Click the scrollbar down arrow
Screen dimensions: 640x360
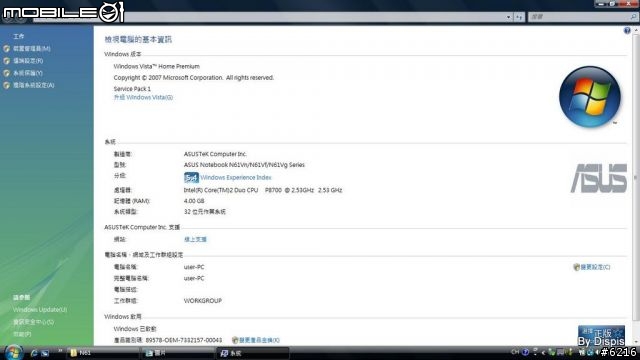click(x=636, y=342)
